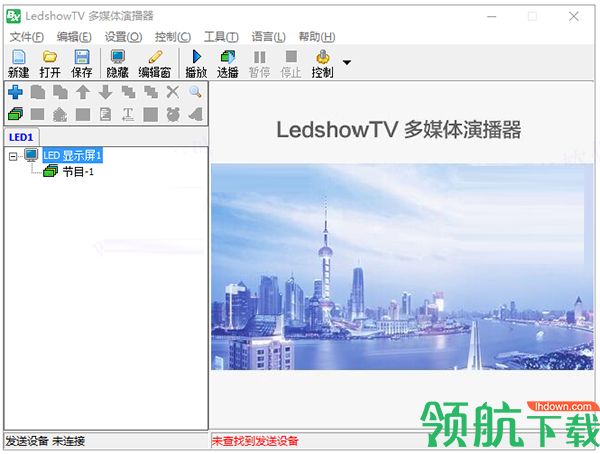The image size is (600, 454).
Task: Click the gray house-shaped icon
Action: click(60, 114)
